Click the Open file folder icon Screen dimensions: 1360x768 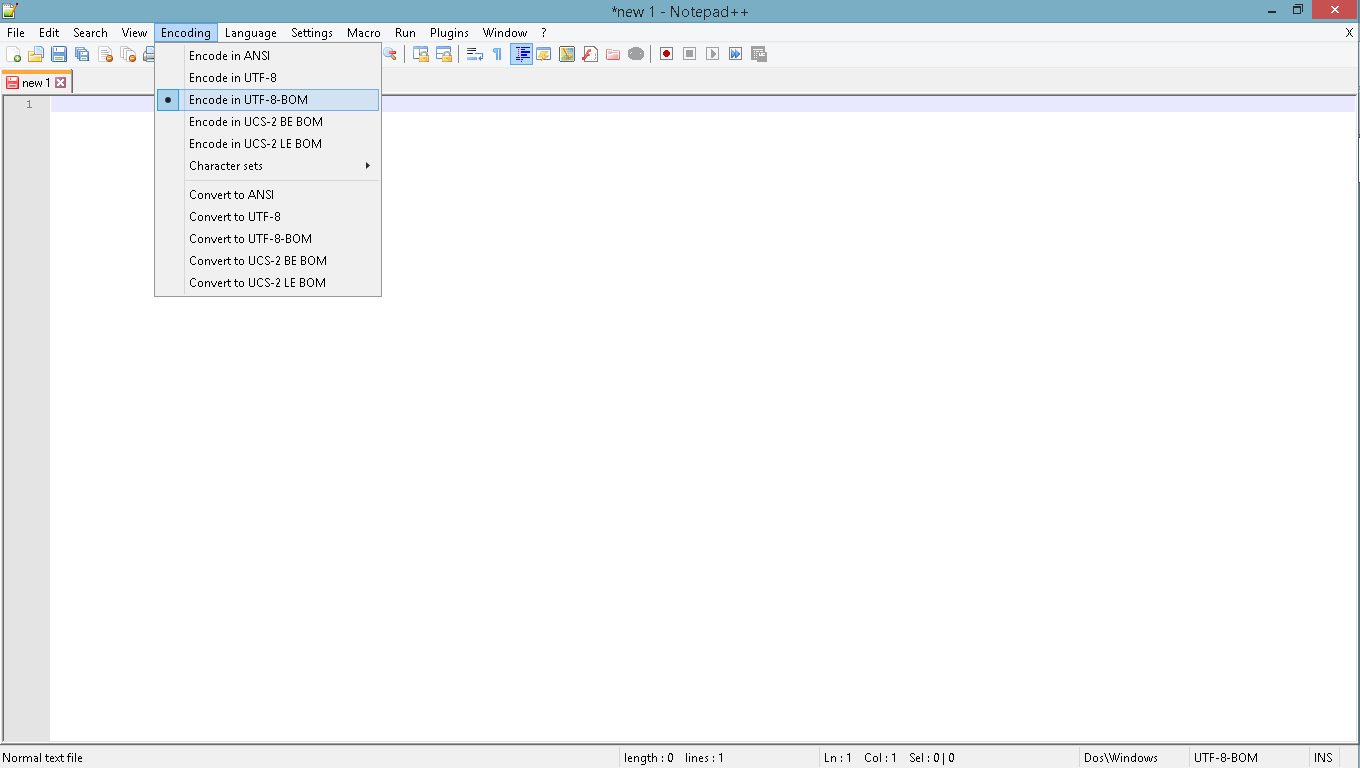coord(36,54)
